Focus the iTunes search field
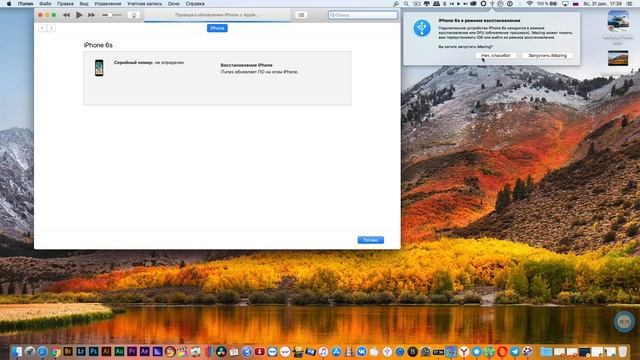Image resolution: width=640 pixels, height=360 pixels. click(x=362, y=15)
